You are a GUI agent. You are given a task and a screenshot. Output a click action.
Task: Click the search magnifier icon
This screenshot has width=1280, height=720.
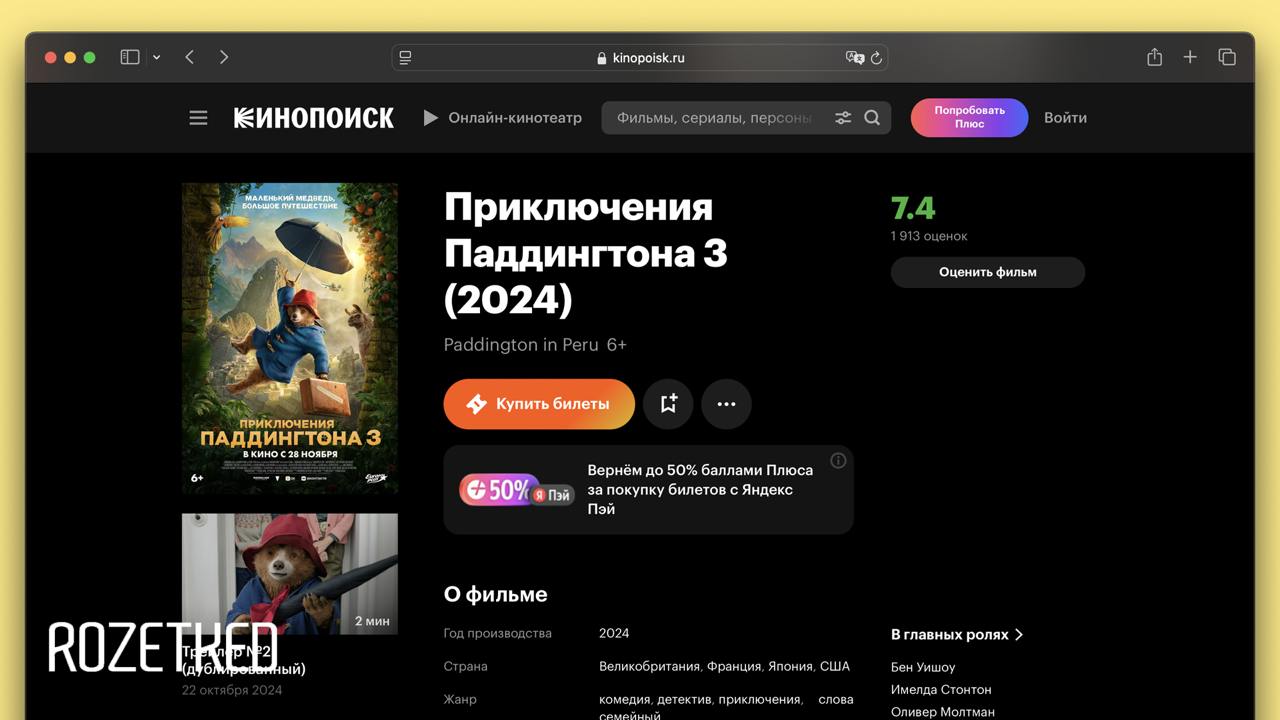(x=872, y=118)
